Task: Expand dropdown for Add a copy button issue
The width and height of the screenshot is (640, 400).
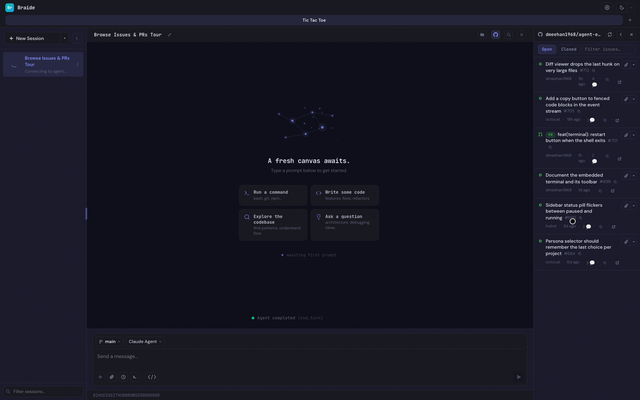Action: click(x=633, y=99)
